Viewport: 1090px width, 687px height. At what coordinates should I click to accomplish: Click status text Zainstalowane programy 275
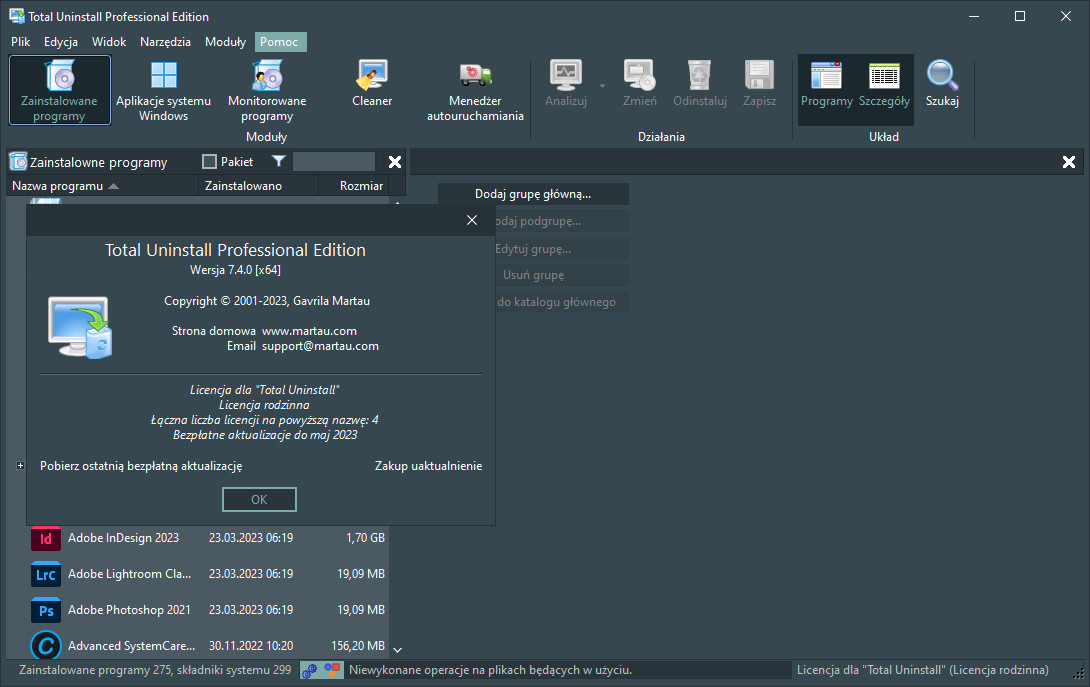[x=155, y=670]
